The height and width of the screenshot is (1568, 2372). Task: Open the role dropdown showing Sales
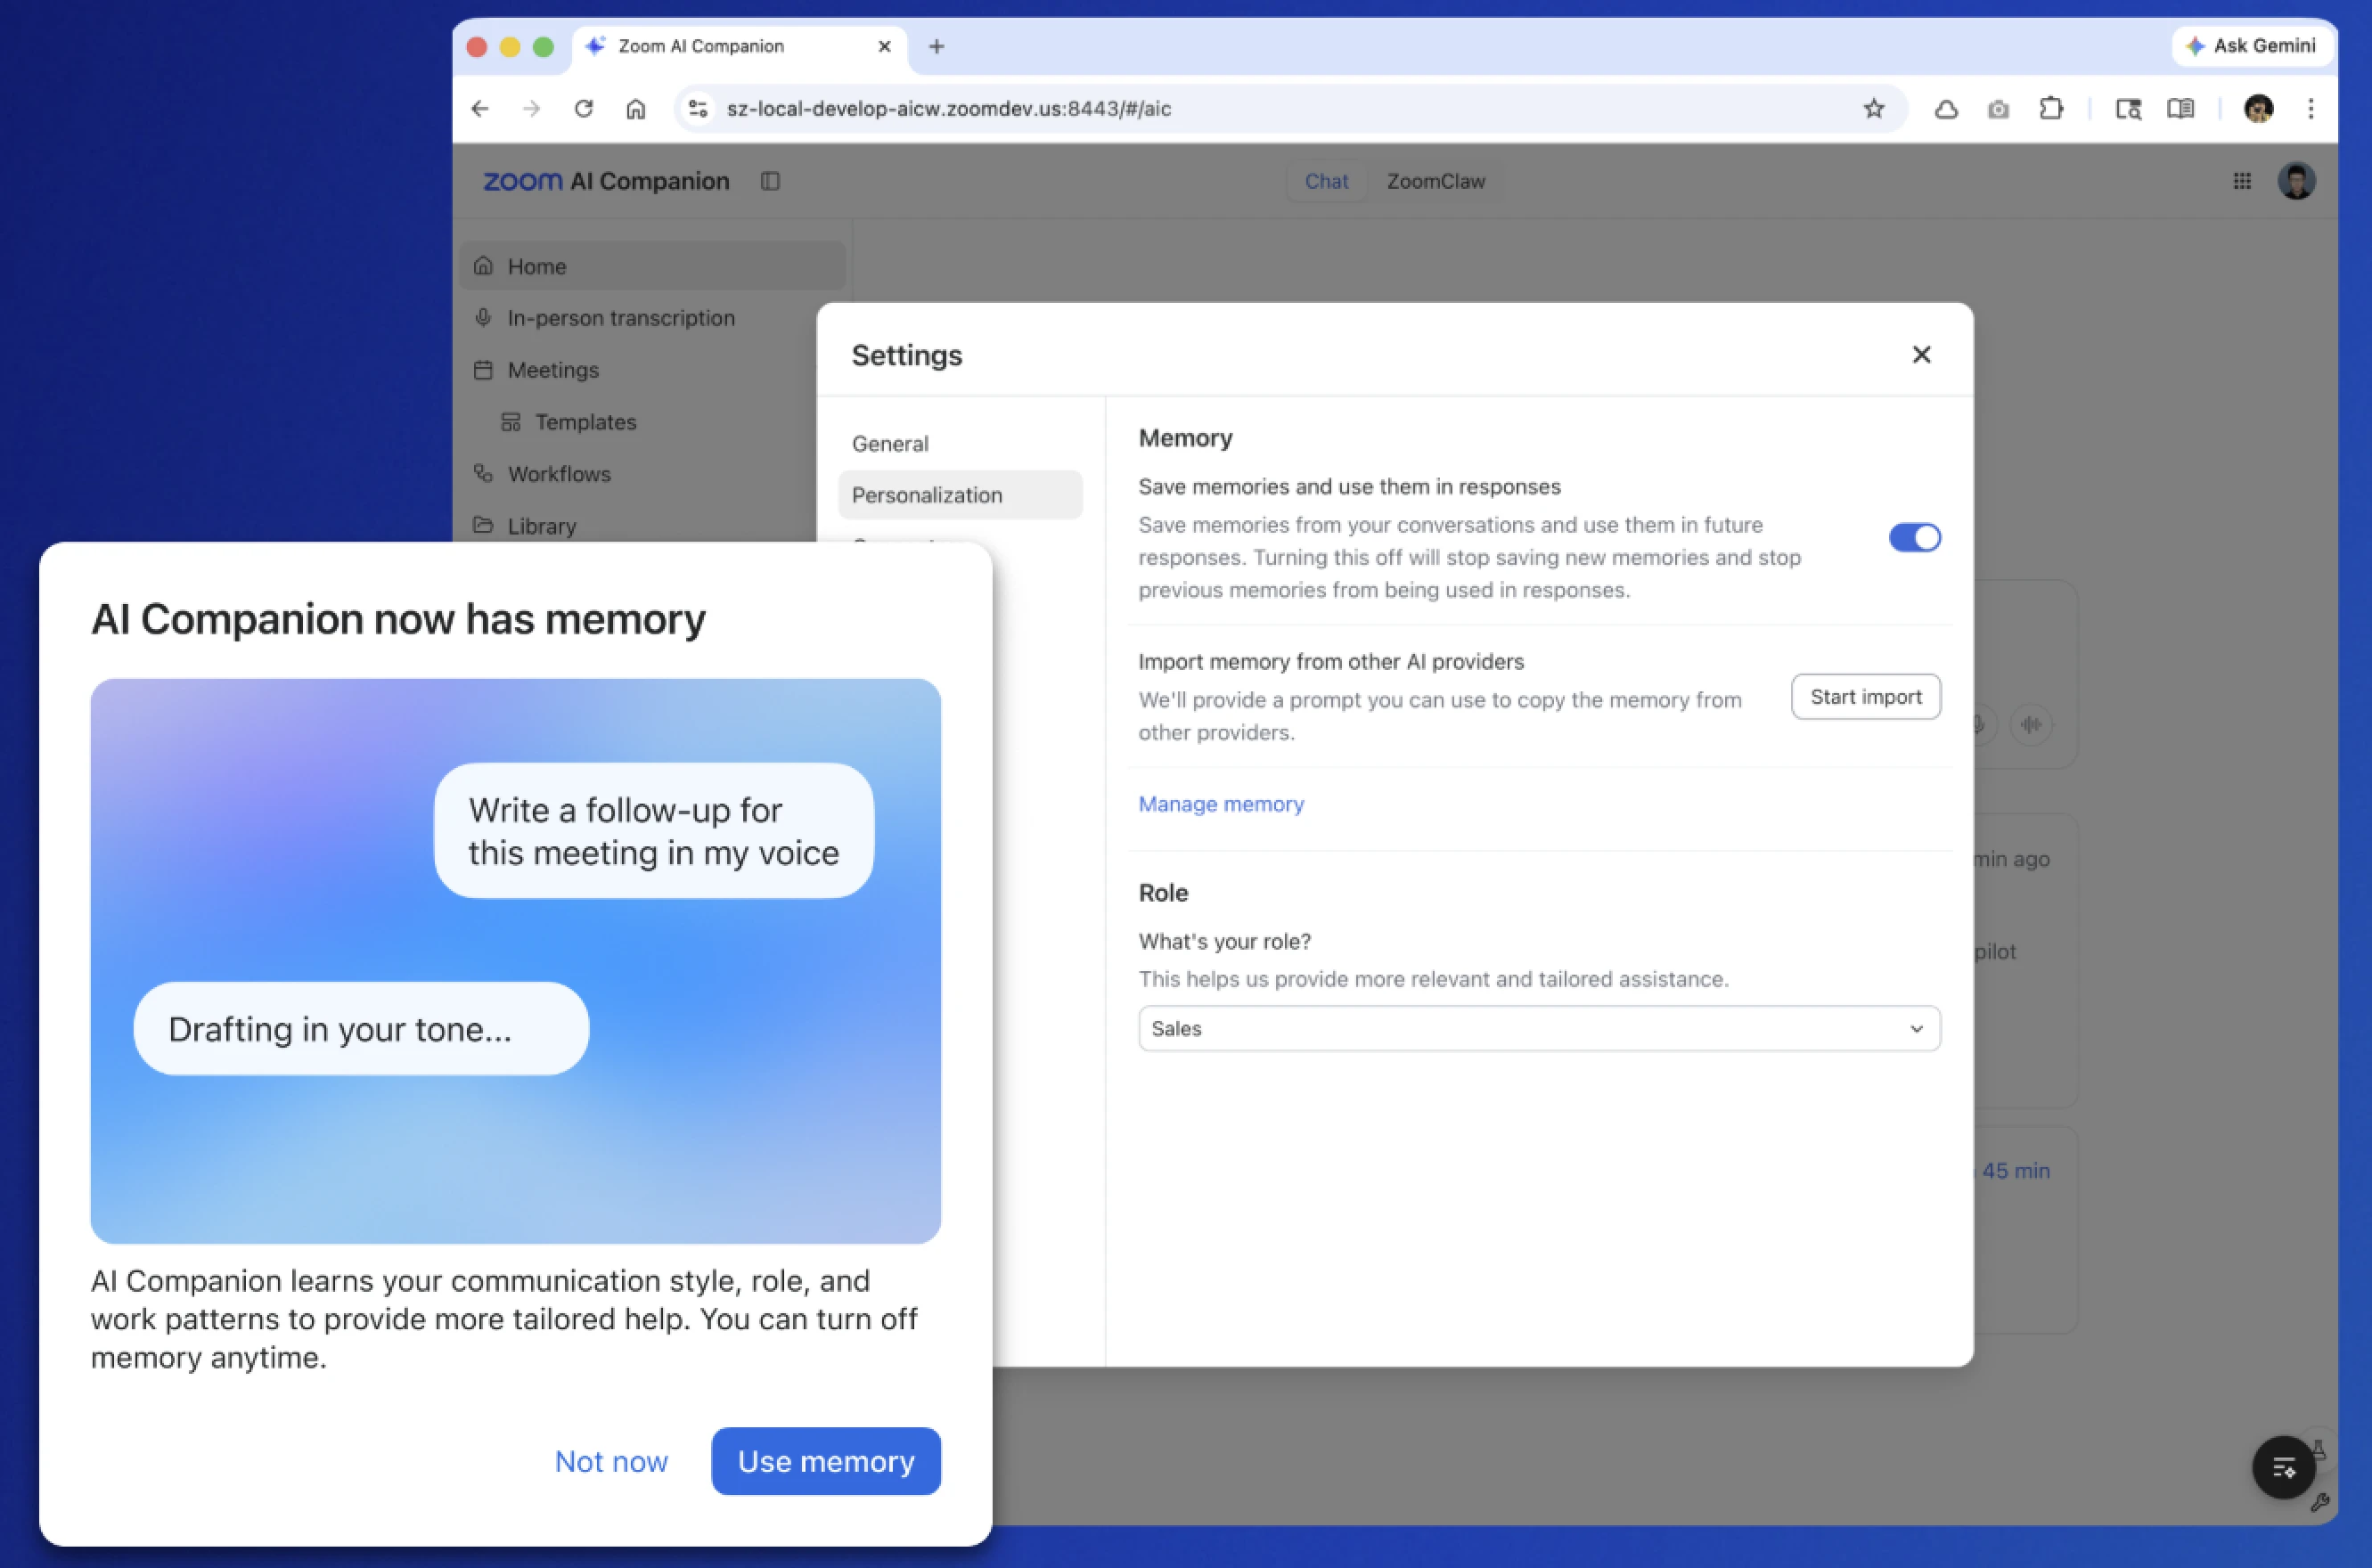[1539, 1029]
